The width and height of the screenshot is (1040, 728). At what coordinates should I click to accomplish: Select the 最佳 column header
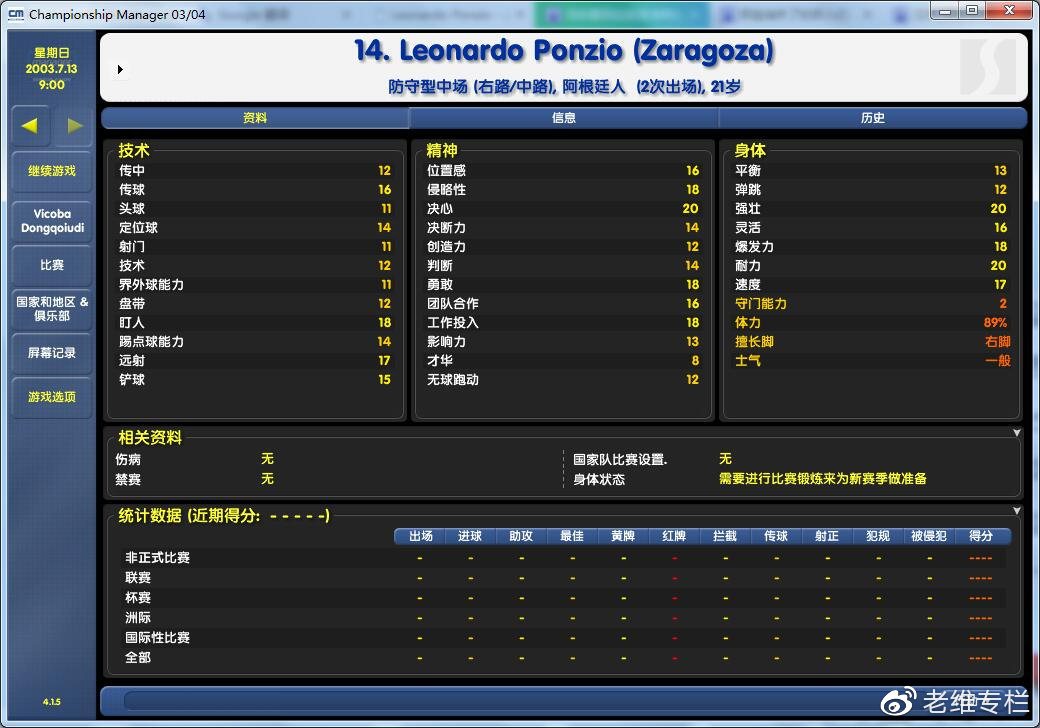point(572,536)
